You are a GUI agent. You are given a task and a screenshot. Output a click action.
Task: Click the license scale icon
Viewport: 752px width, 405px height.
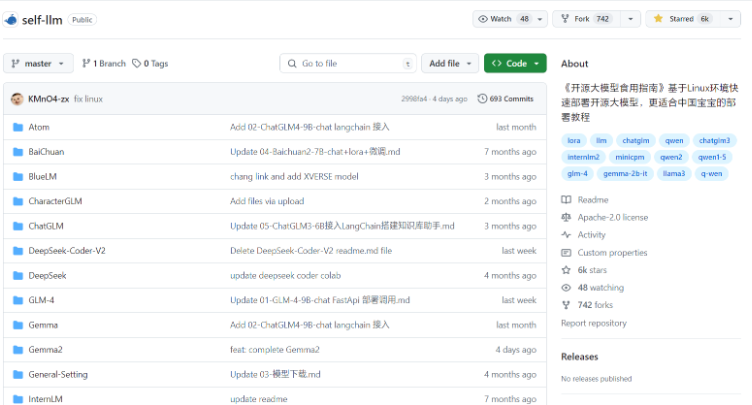coord(566,217)
